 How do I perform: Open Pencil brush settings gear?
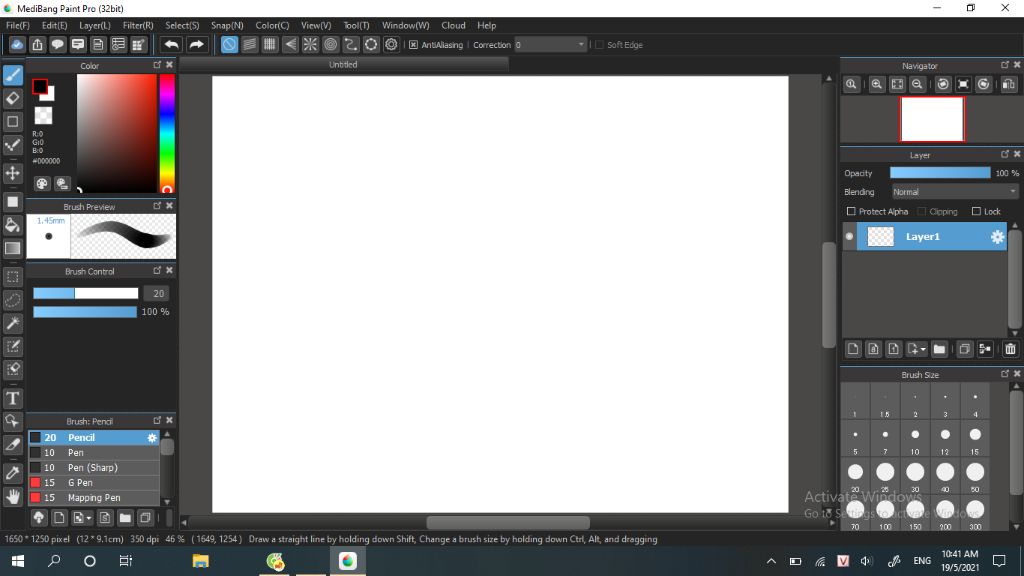tap(152, 438)
